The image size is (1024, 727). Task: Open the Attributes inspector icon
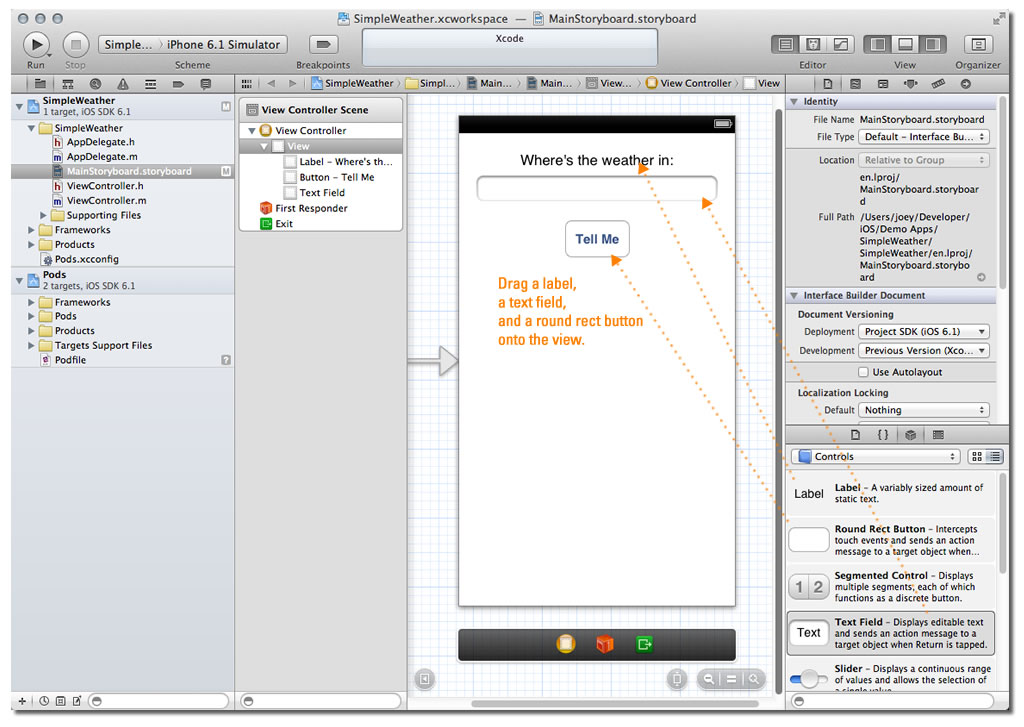(x=910, y=84)
